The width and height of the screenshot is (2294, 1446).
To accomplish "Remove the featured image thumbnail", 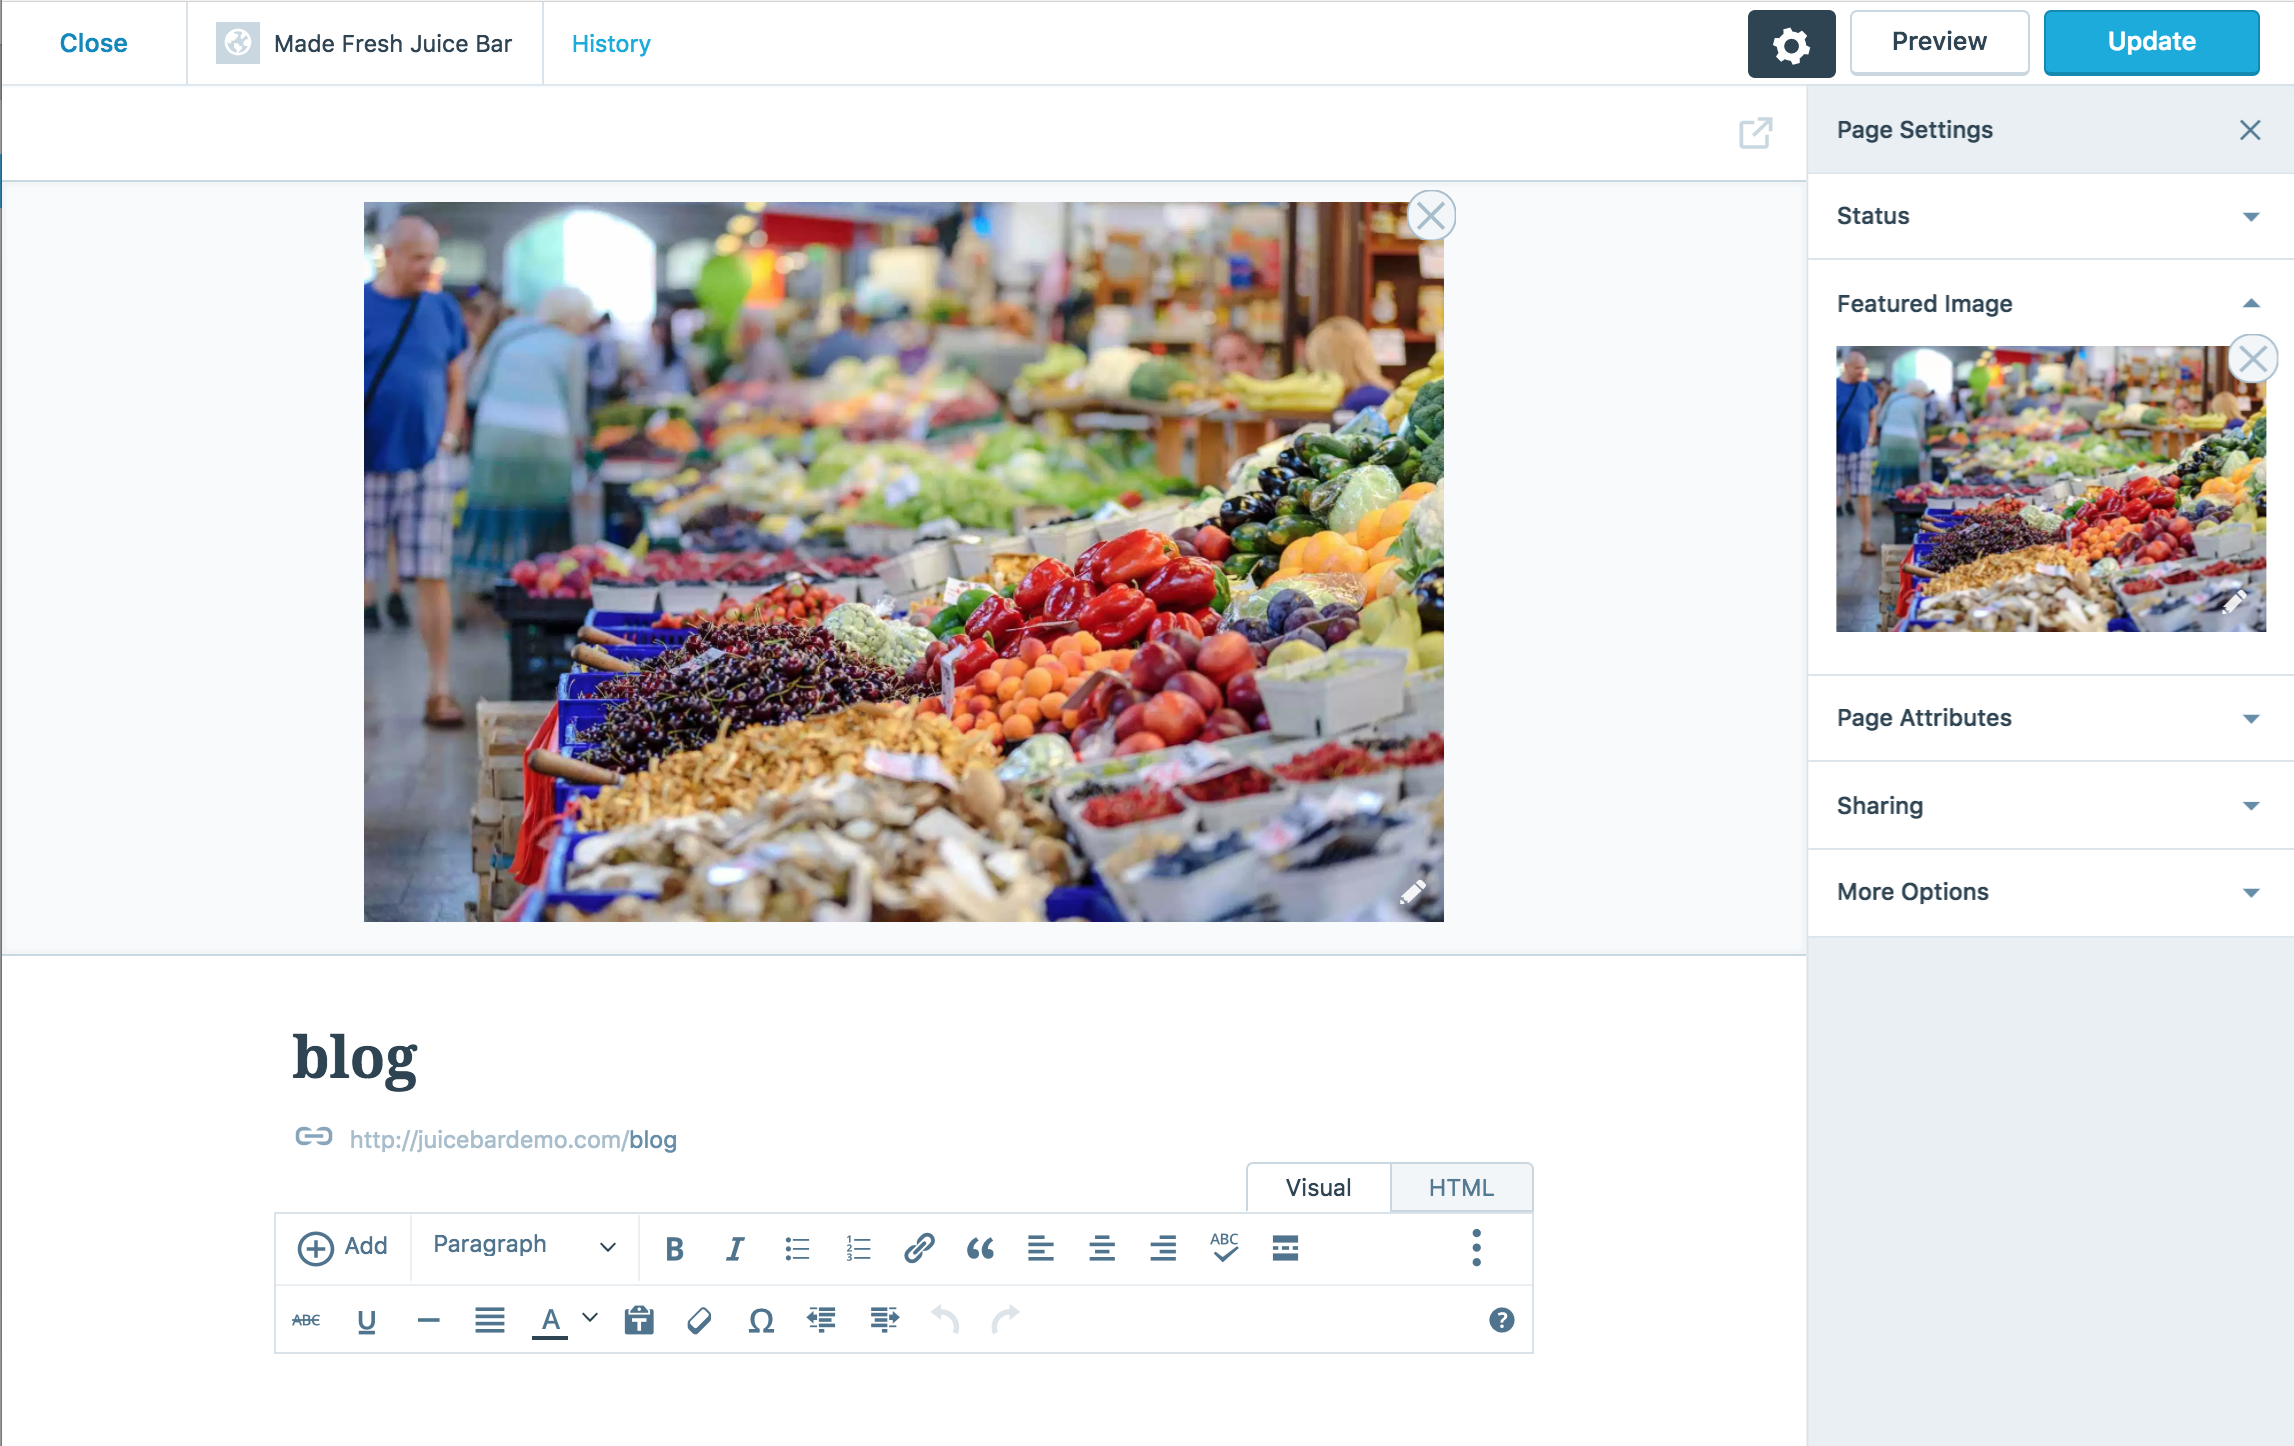I will pos(2253,358).
